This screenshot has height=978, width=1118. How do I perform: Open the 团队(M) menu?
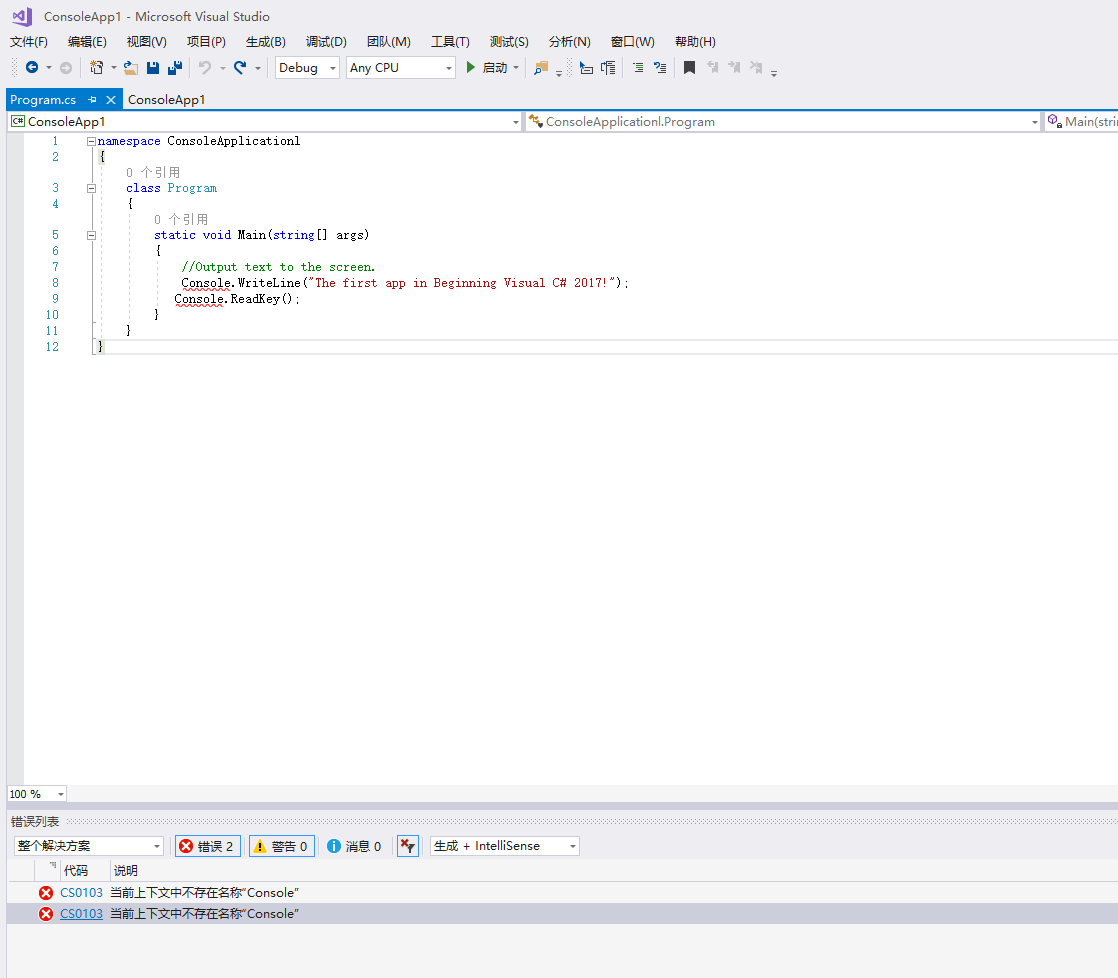click(x=389, y=42)
